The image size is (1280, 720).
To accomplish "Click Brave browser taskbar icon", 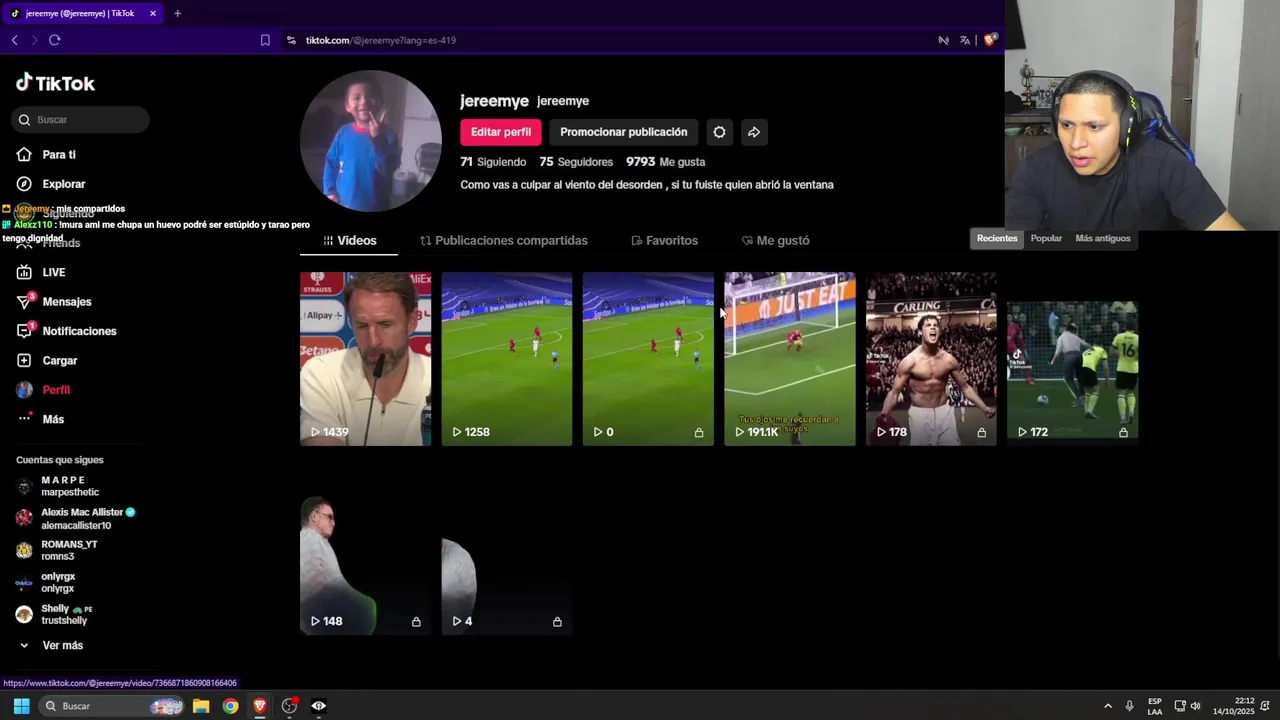I will pyautogui.click(x=260, y=706).
